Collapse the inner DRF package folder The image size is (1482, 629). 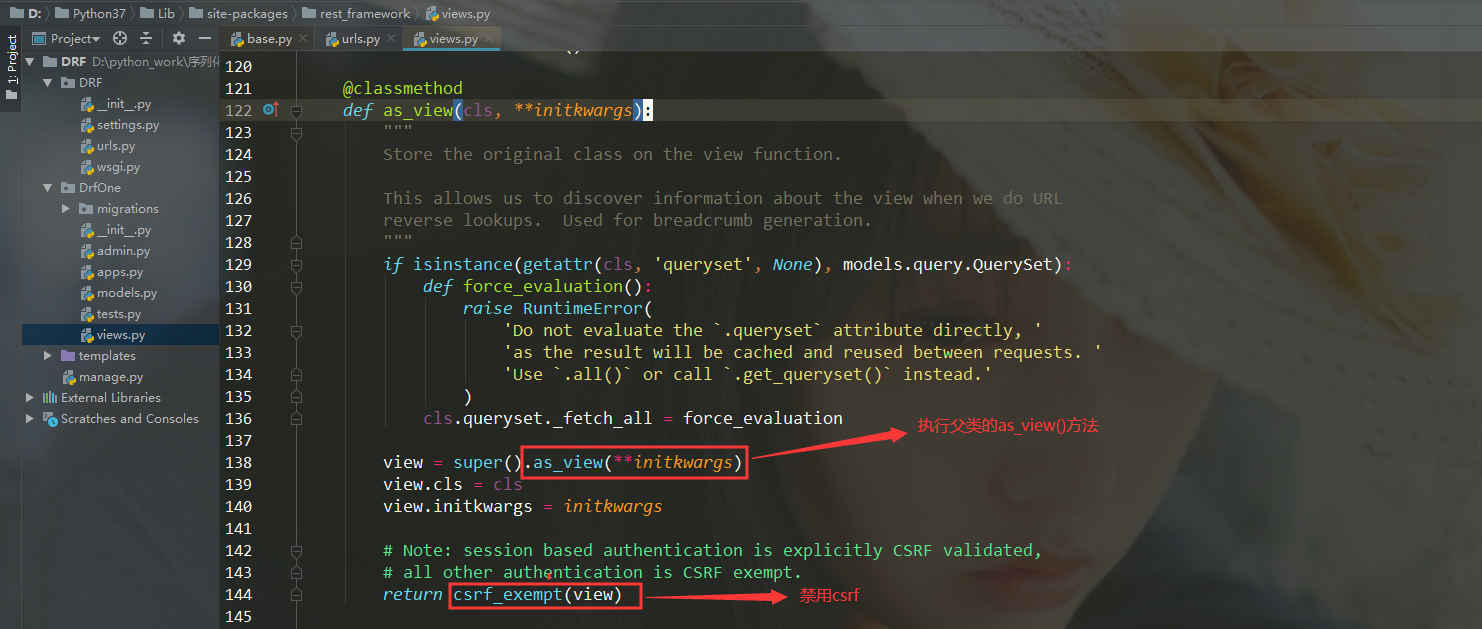(48, 83)
